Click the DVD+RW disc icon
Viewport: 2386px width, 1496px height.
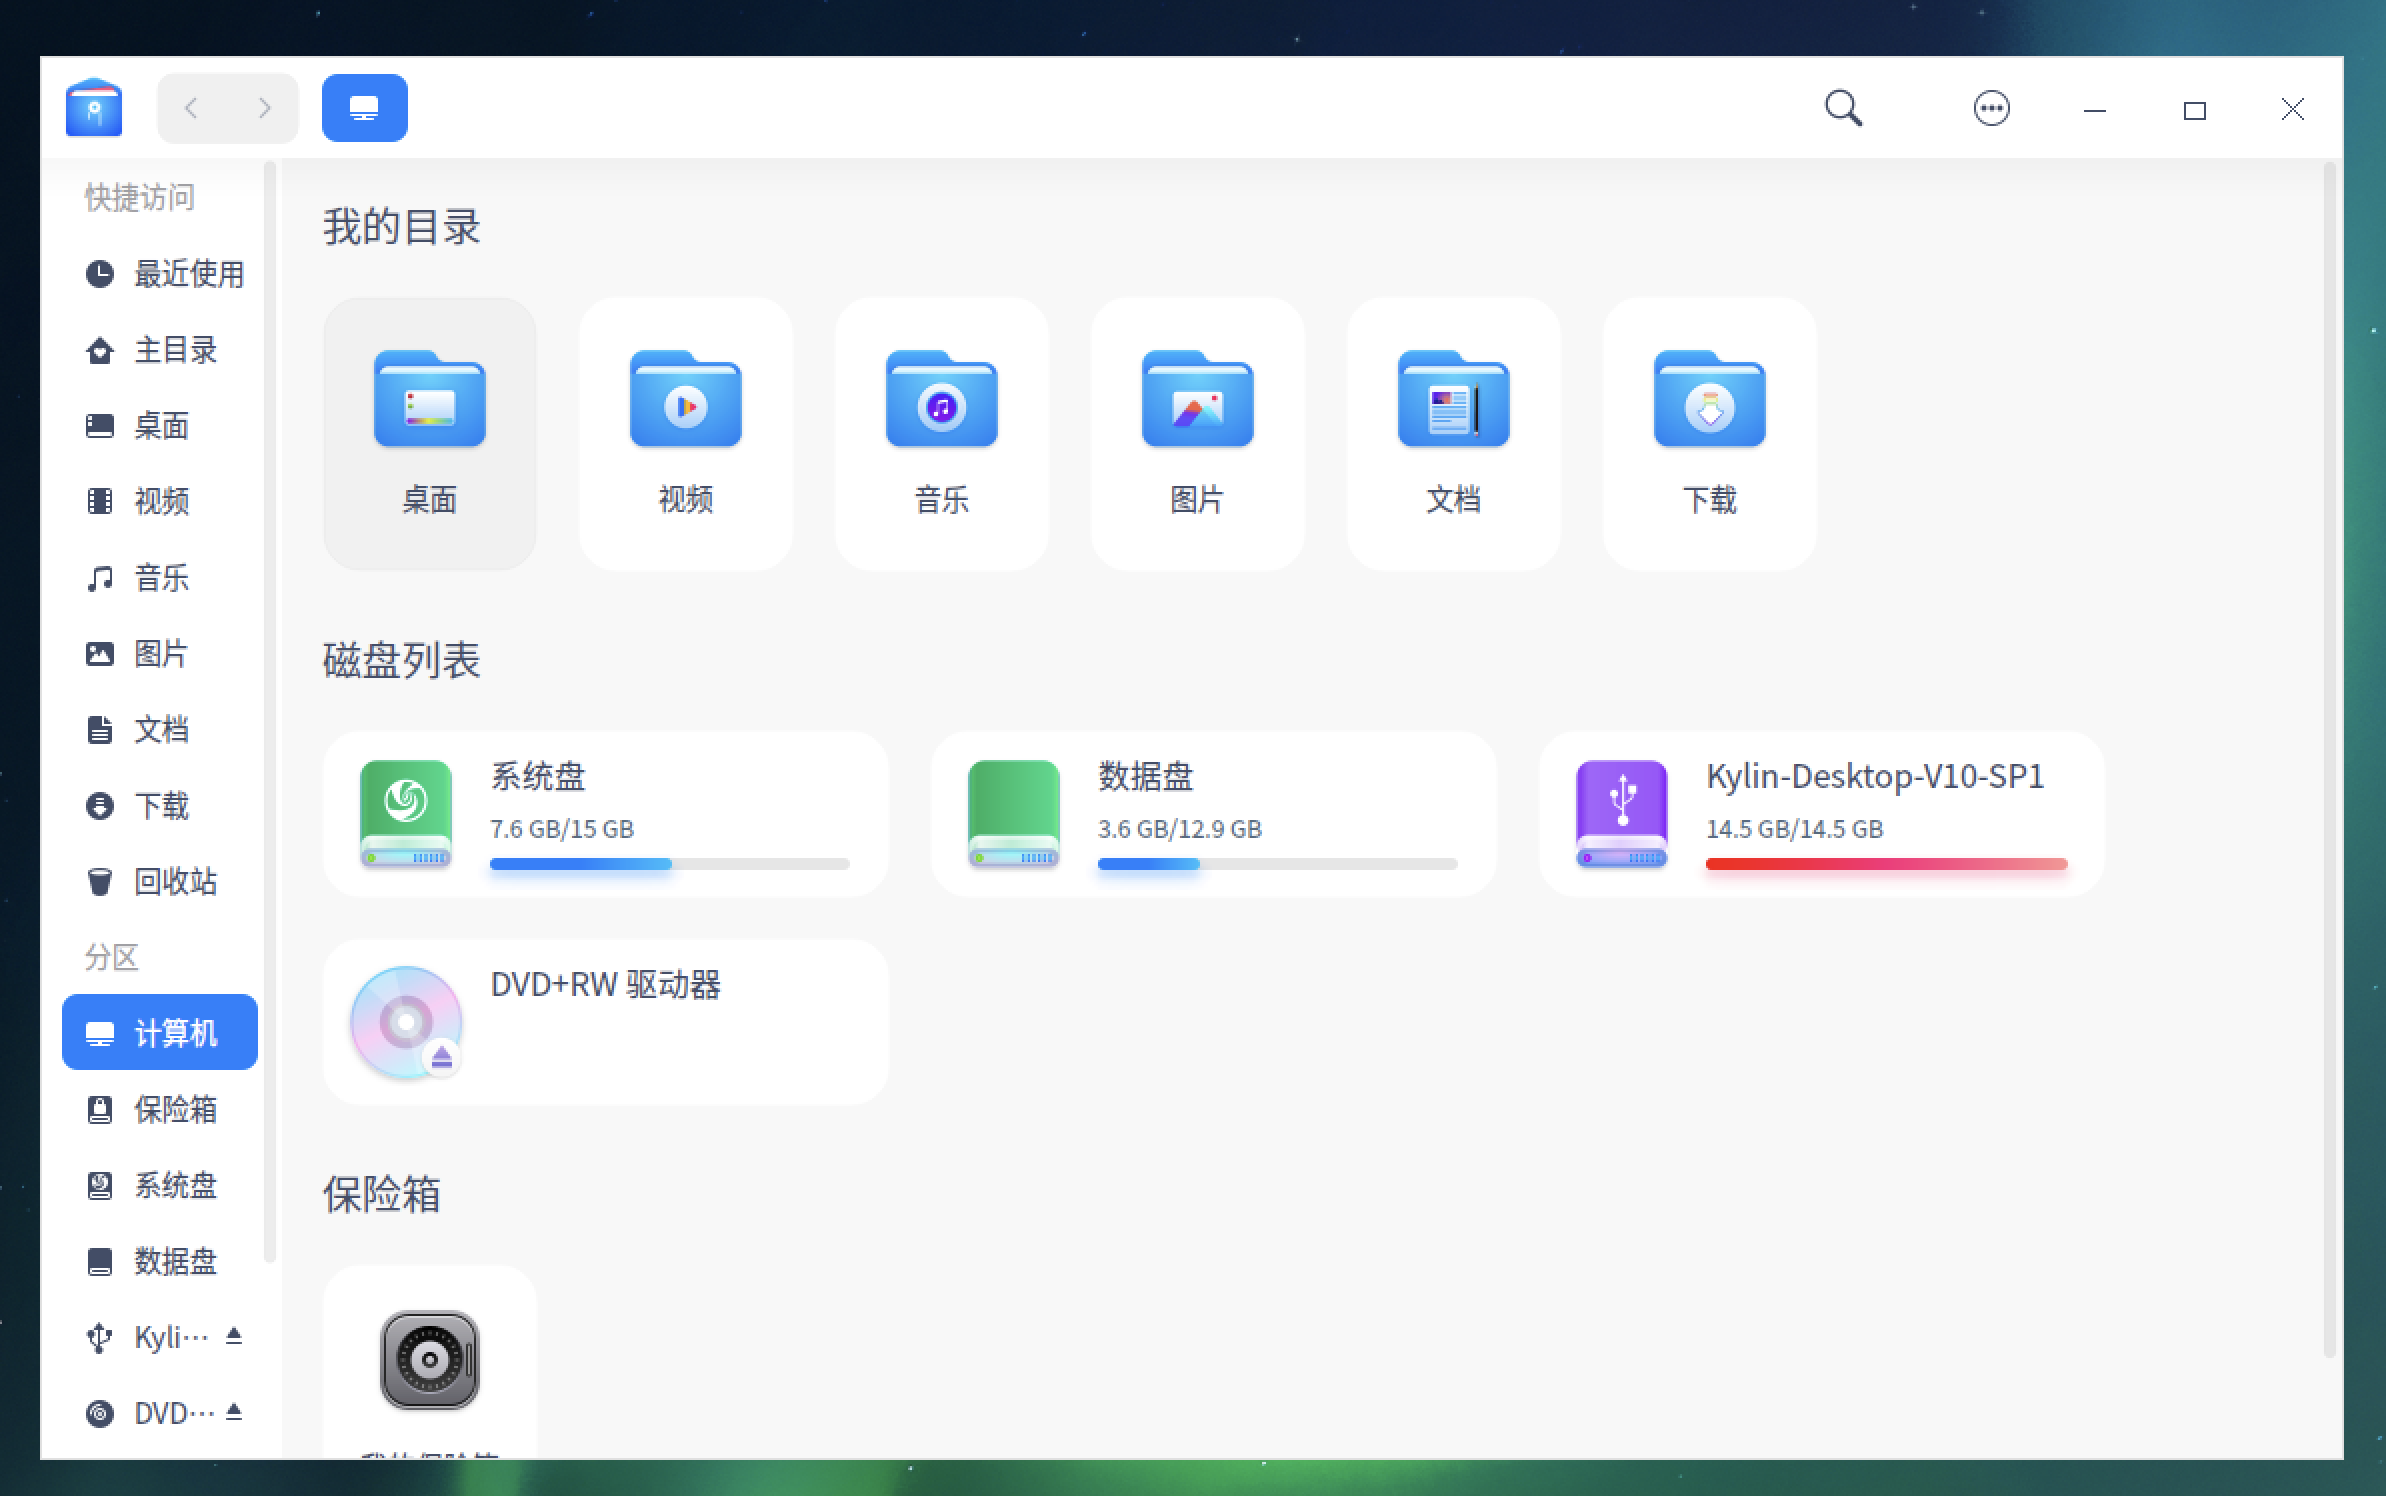(405, 1022)
